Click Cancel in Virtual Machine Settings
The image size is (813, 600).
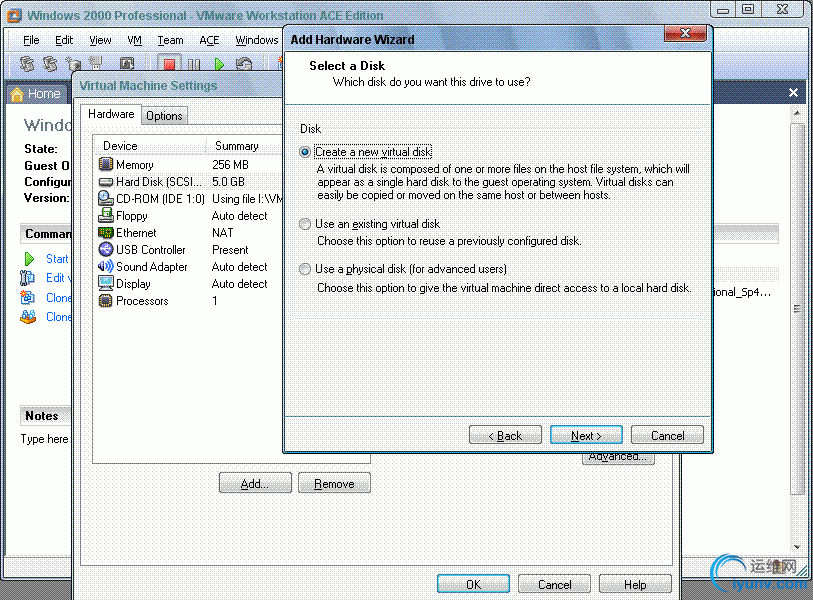click(554, 584)
